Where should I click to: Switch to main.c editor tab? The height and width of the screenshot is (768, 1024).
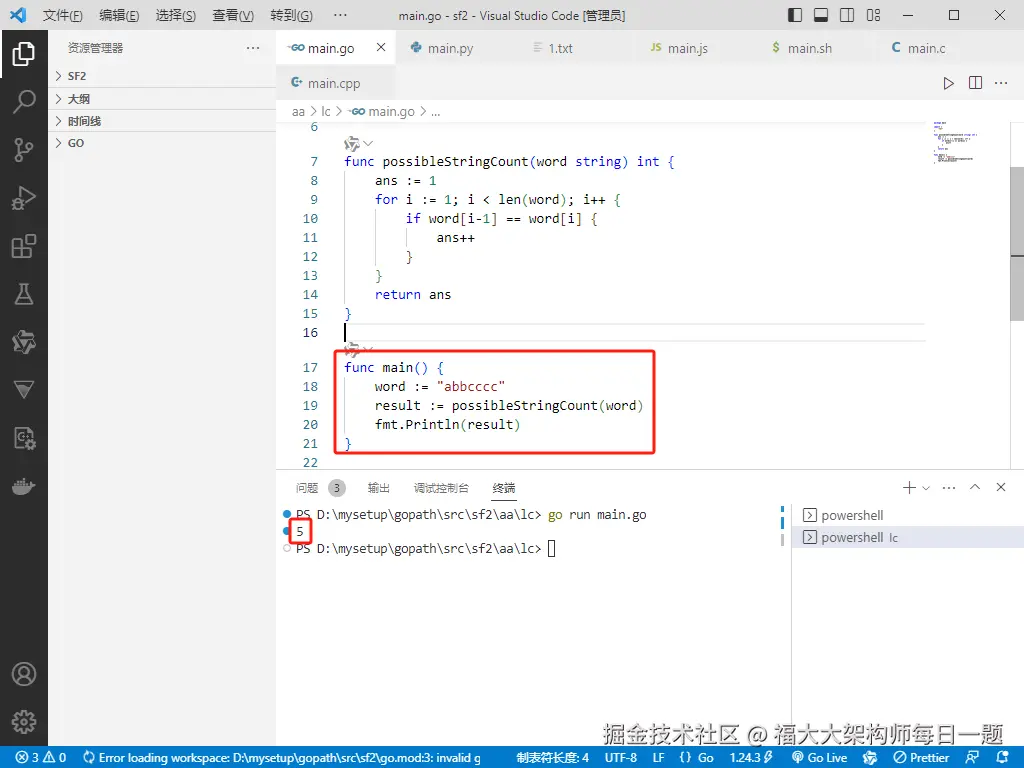tap(926, 48)
